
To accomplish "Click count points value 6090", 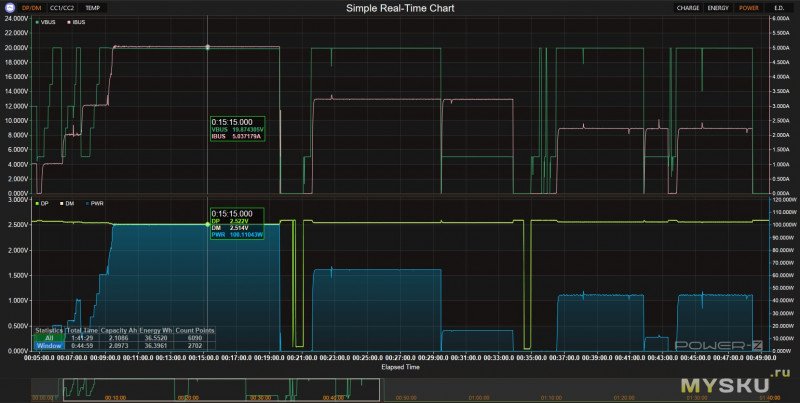I will coord(195,338).
